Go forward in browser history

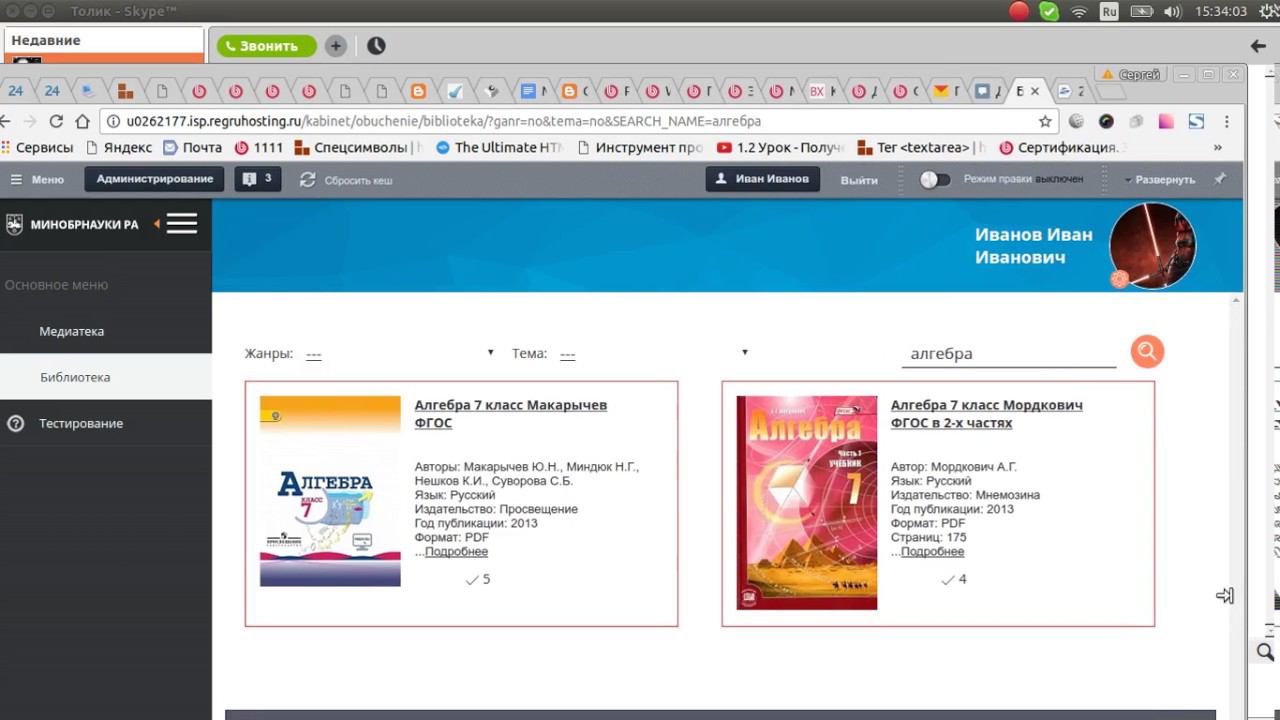(30, 121)
